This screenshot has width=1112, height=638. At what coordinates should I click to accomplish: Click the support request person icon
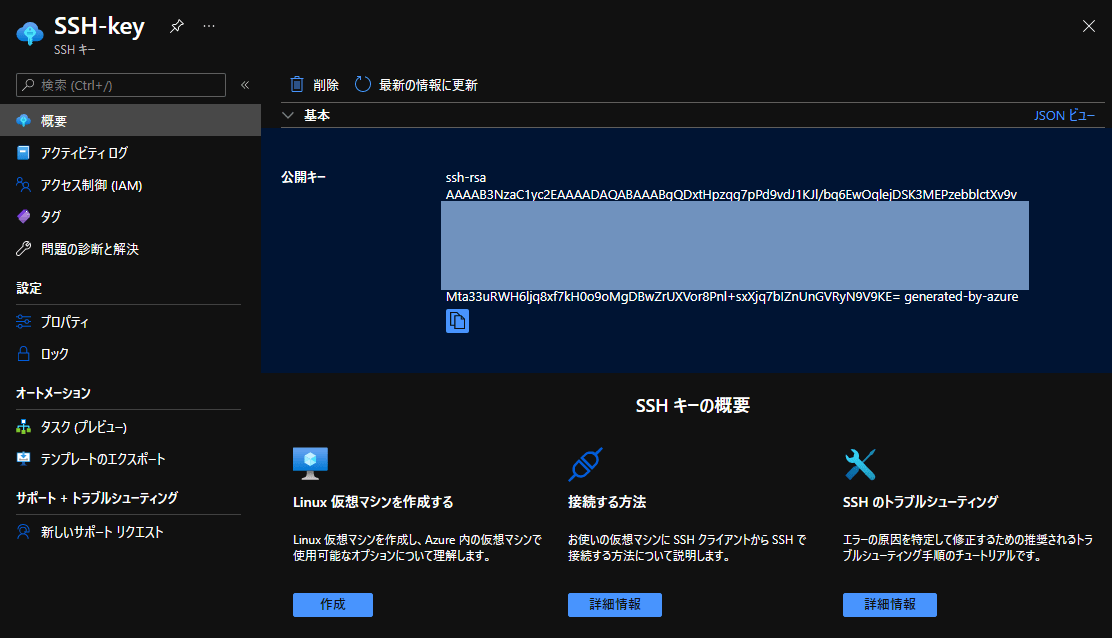coord(23,532)
